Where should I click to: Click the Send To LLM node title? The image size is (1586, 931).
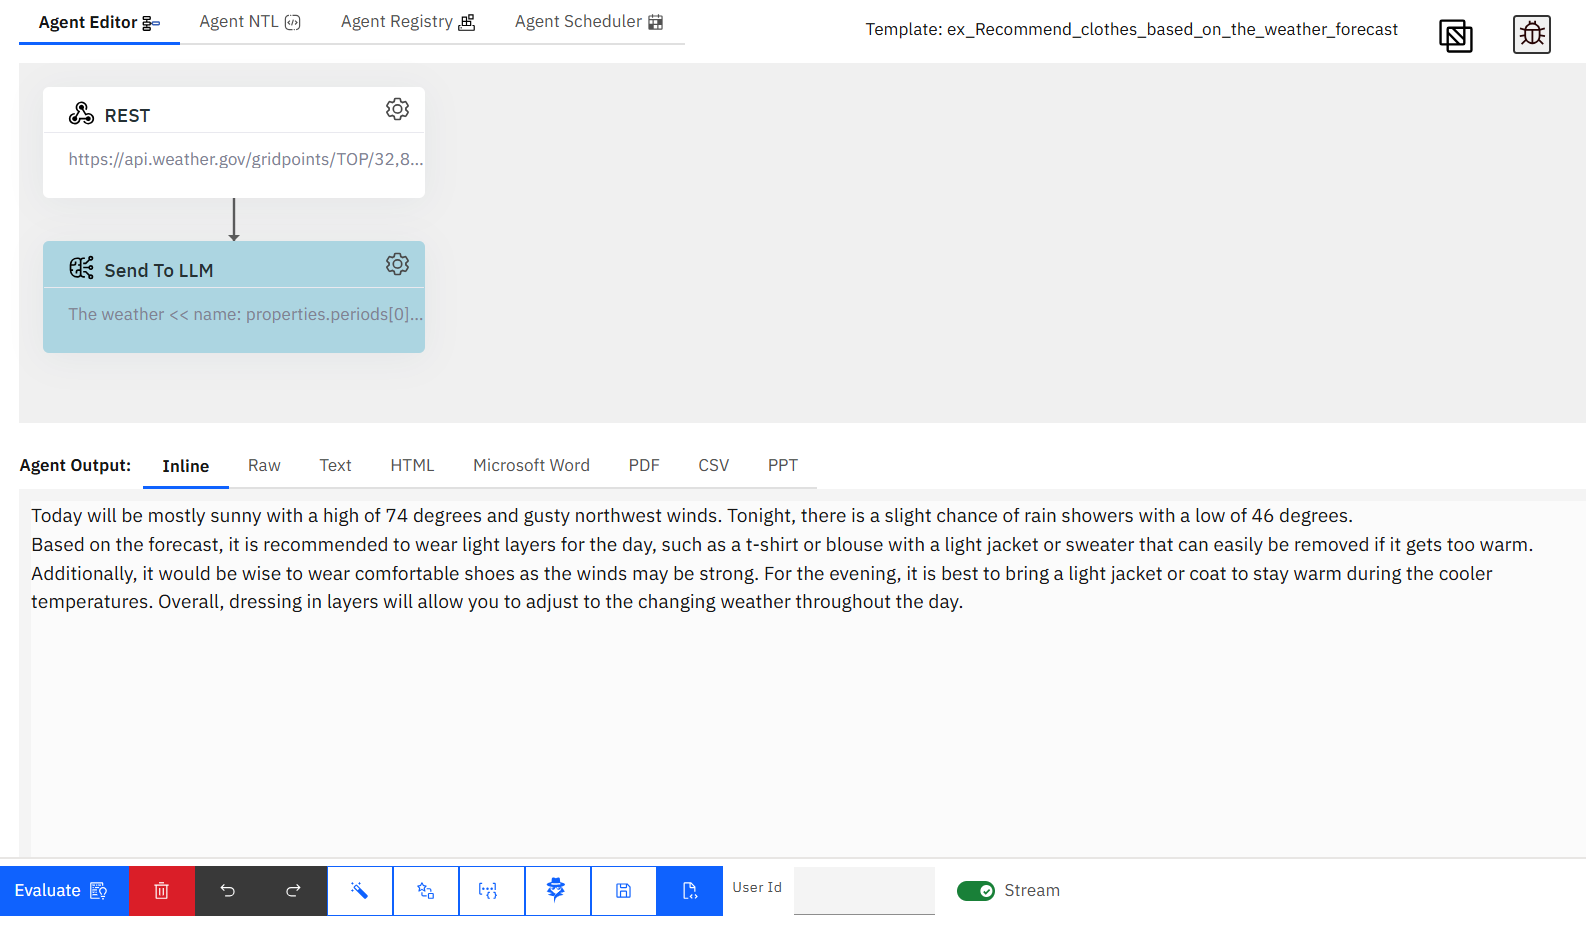click(159, 271)
